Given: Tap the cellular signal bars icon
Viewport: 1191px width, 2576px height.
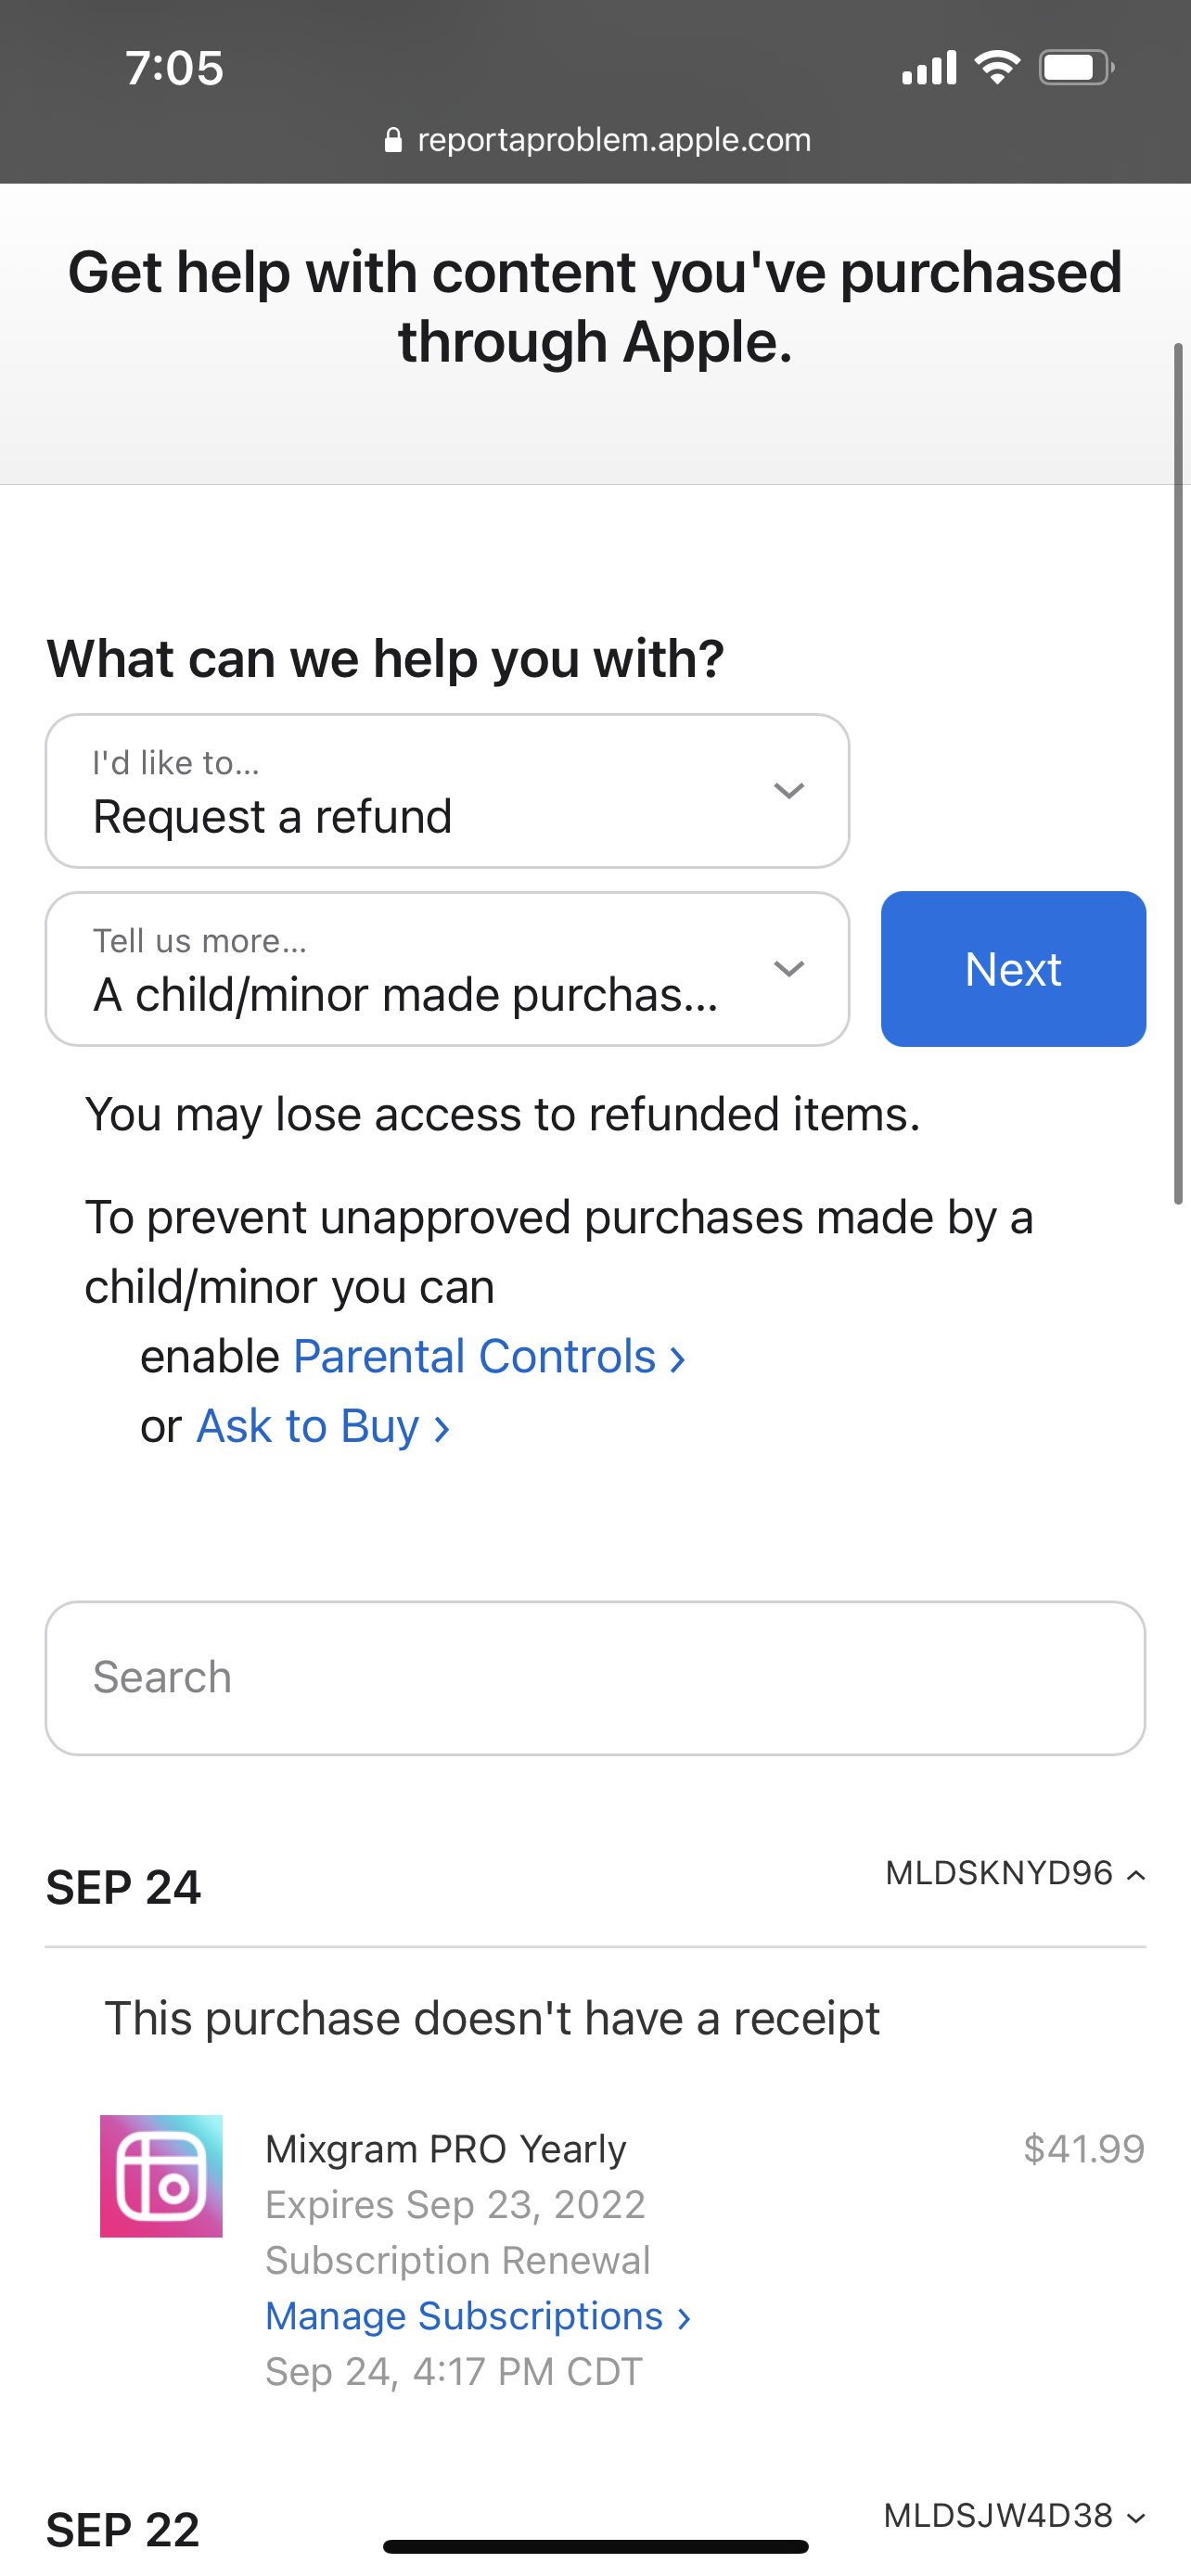Looking at the screenshot, I should 929,68.
